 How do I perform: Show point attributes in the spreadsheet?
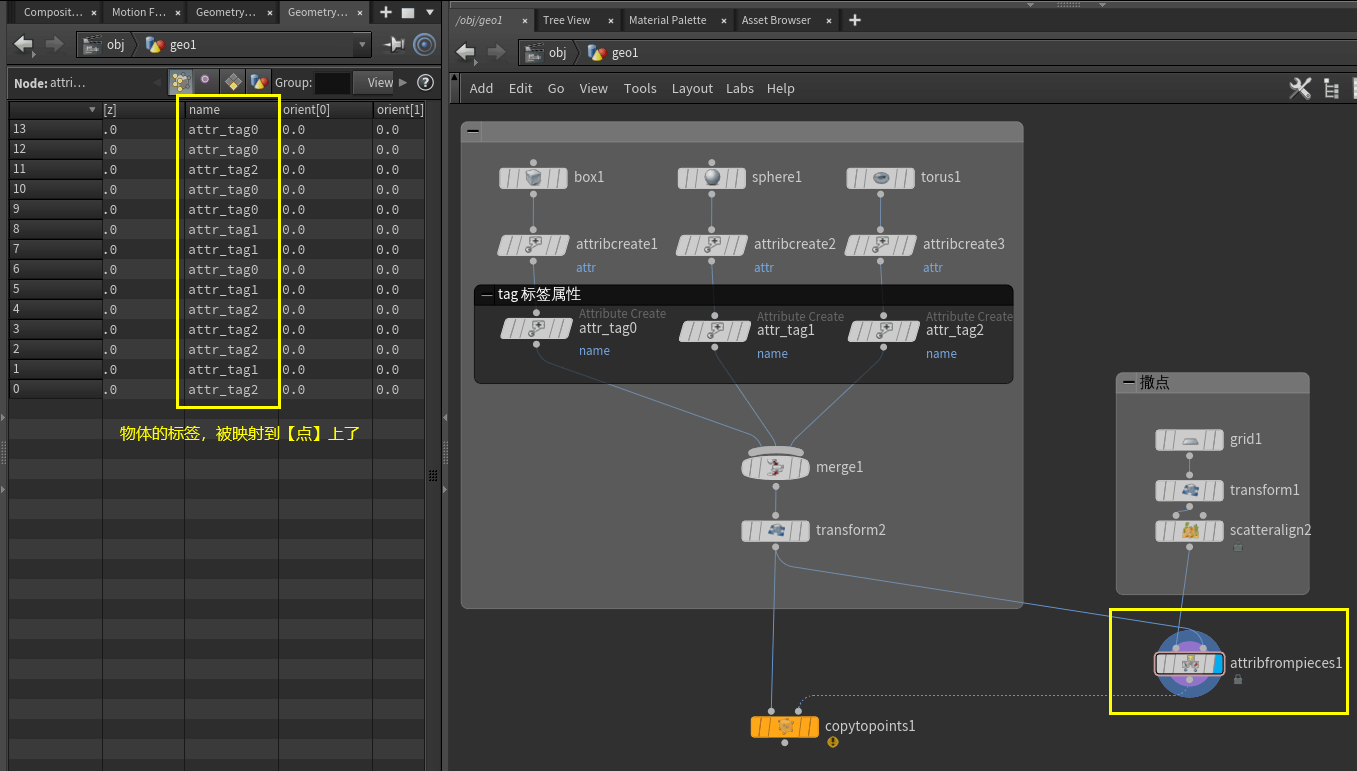181,82
